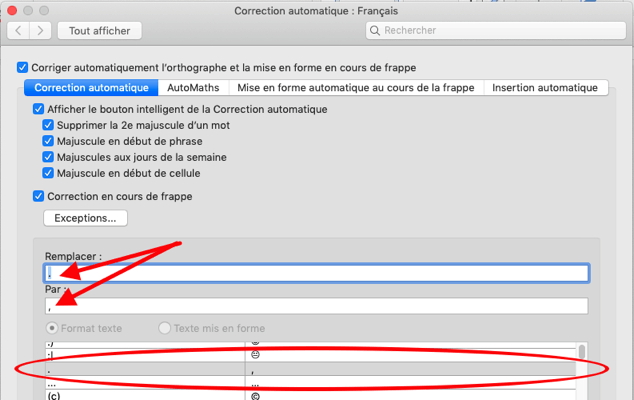Image resolution: width=634 pixels, height=400 pixels.
Task: Click the Rechercher search field
Action: point(496,31)
